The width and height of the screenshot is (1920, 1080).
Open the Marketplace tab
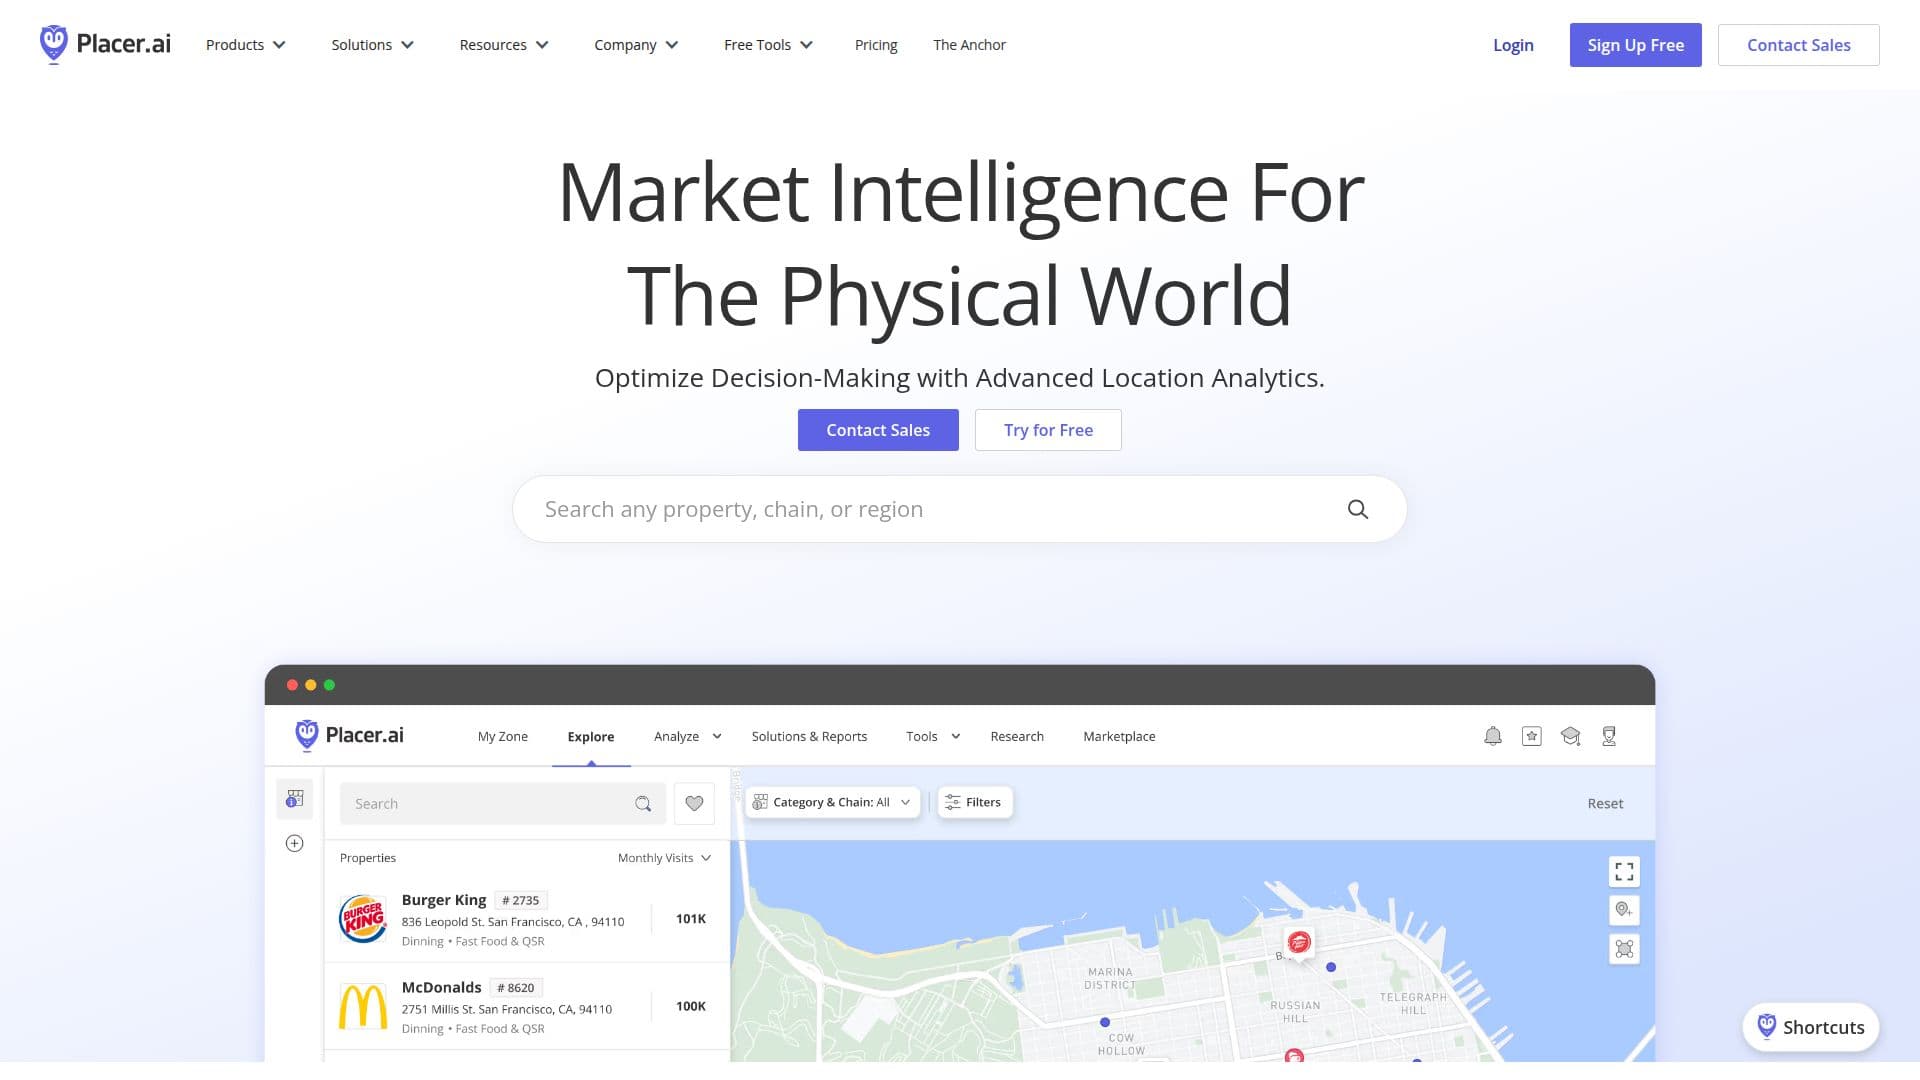[1119, 736]
